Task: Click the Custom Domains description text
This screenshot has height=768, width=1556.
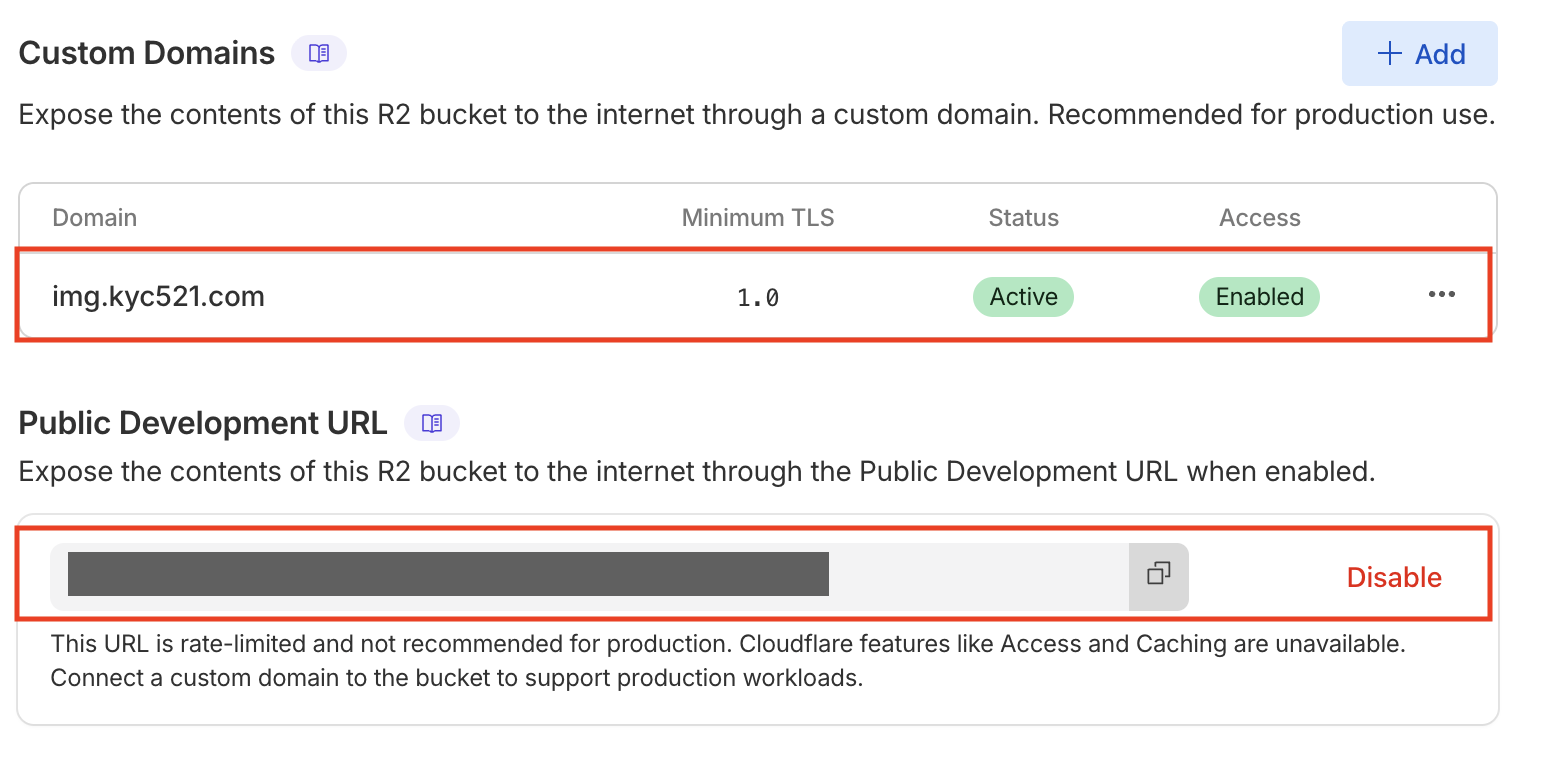Action: coord(756,115)
